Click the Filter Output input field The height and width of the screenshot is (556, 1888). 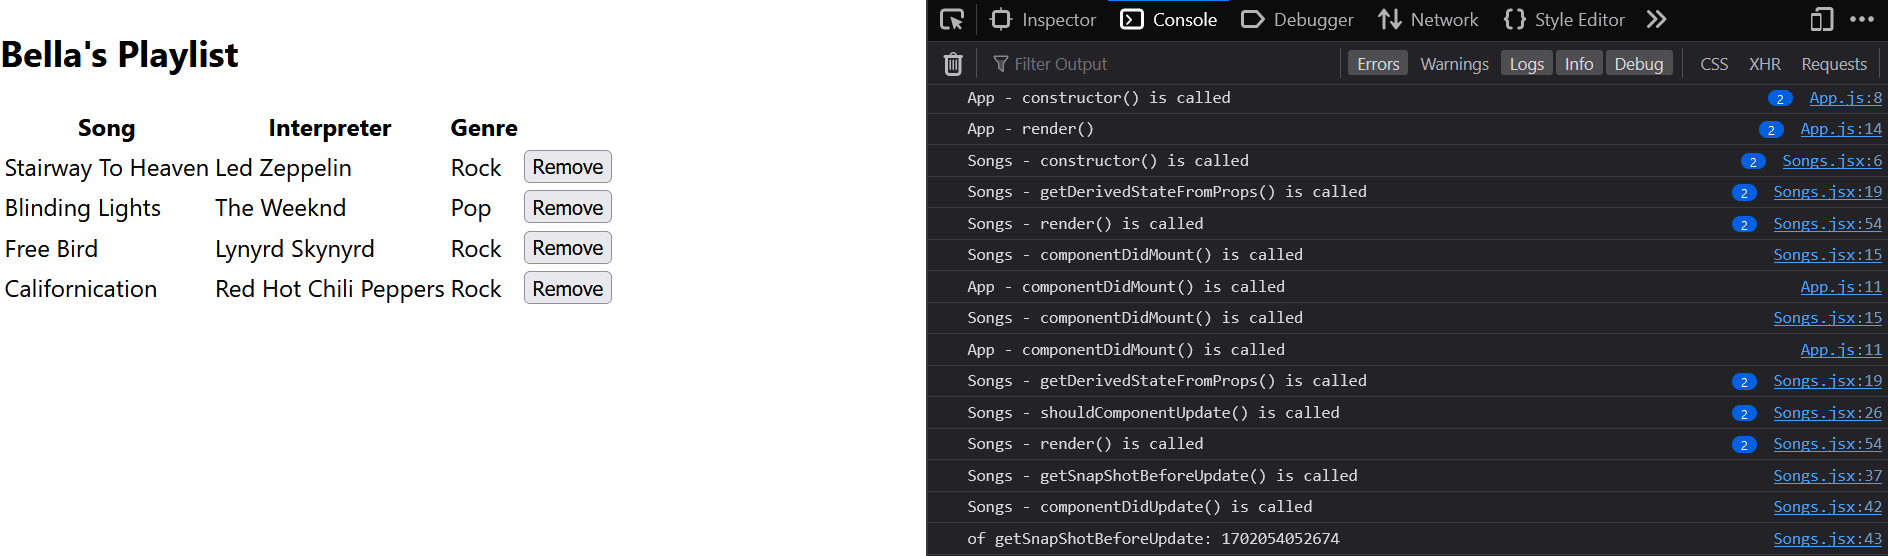click(1160, 64)
